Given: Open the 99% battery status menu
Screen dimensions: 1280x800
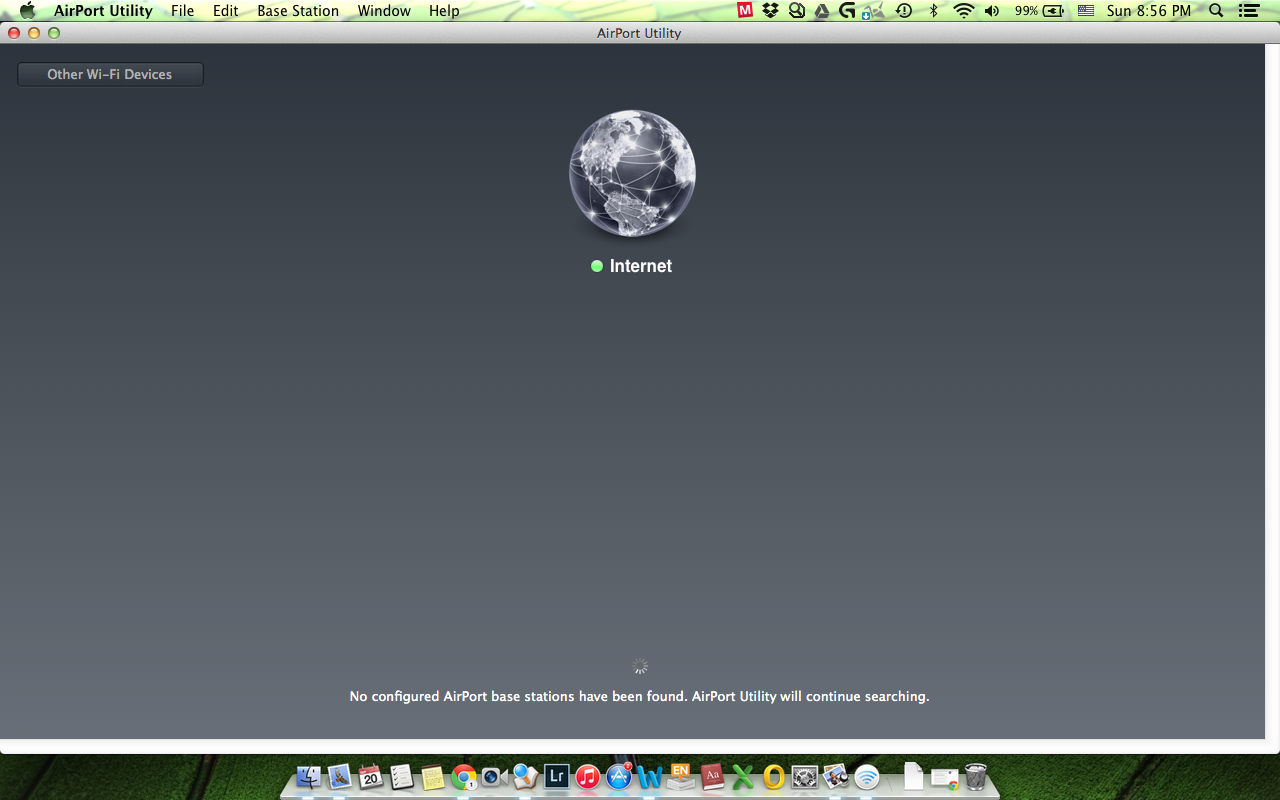Looking at the screenshot, I should pyautogui.click(x=1039, y=11).
